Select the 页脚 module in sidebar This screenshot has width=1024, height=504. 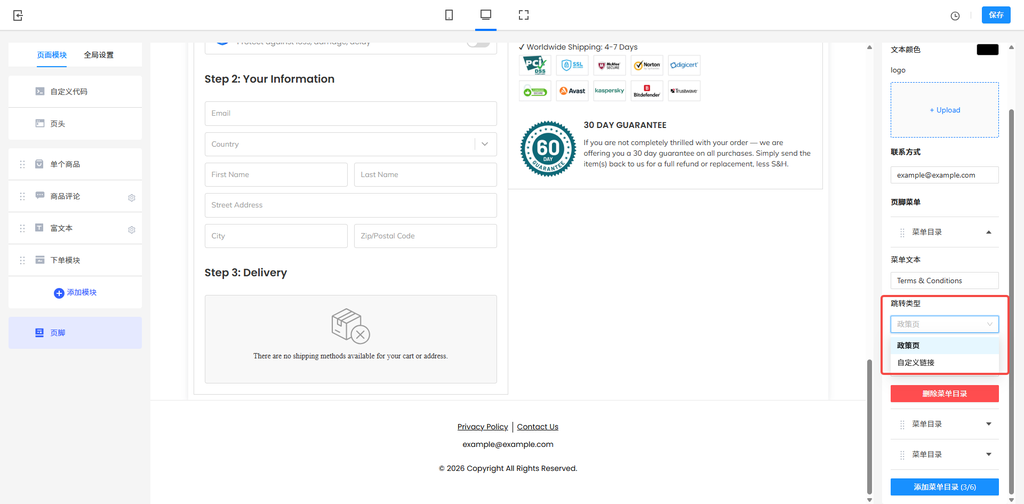pos(75,333)
